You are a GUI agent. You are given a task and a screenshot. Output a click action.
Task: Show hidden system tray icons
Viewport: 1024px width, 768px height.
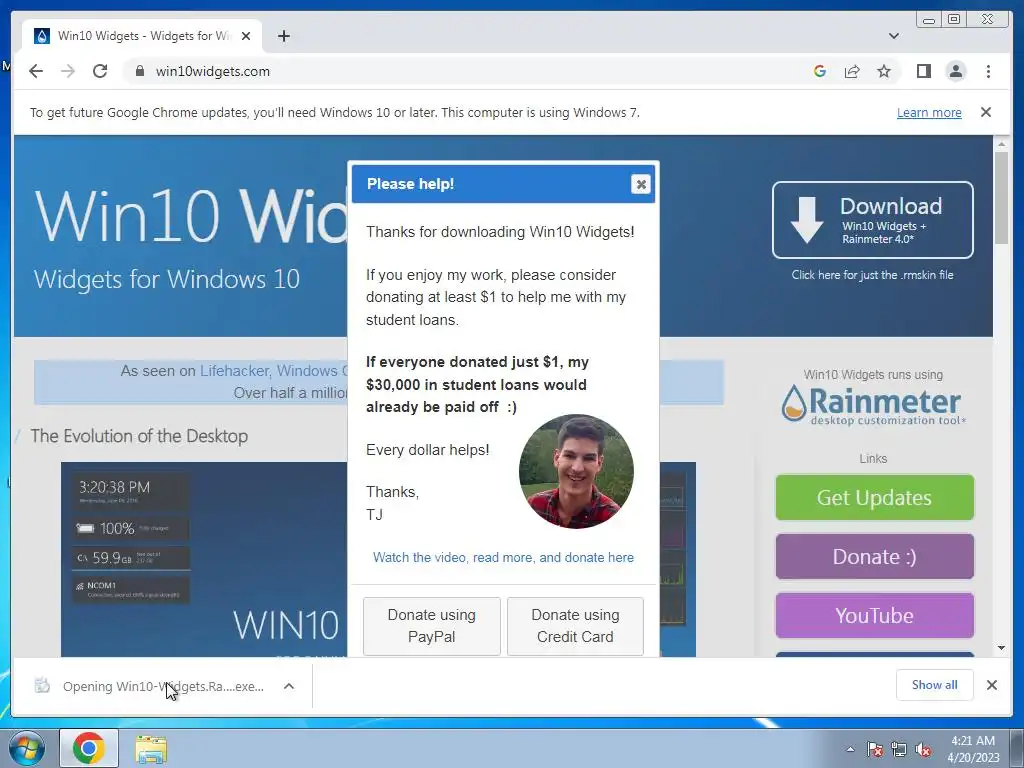coord(850,749)
